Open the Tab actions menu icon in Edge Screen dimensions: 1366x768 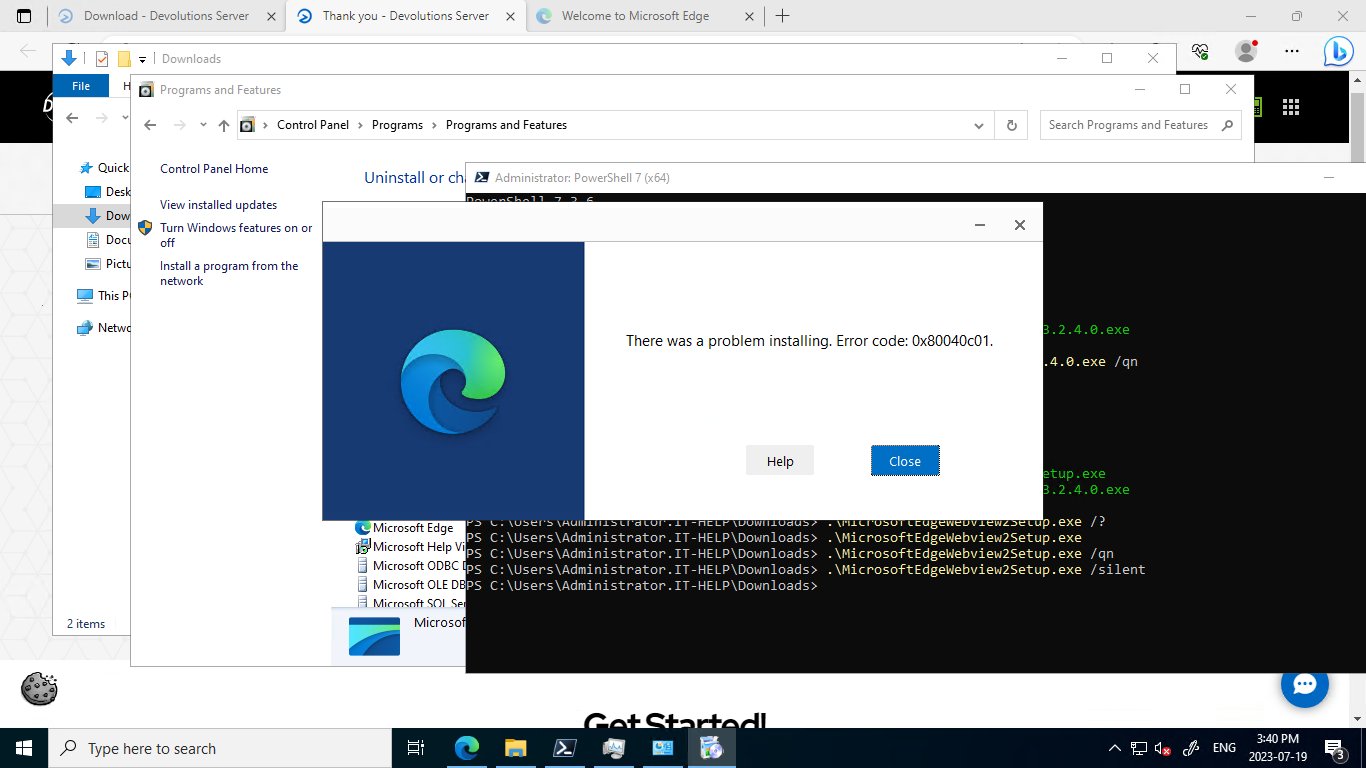coord(24,16)
